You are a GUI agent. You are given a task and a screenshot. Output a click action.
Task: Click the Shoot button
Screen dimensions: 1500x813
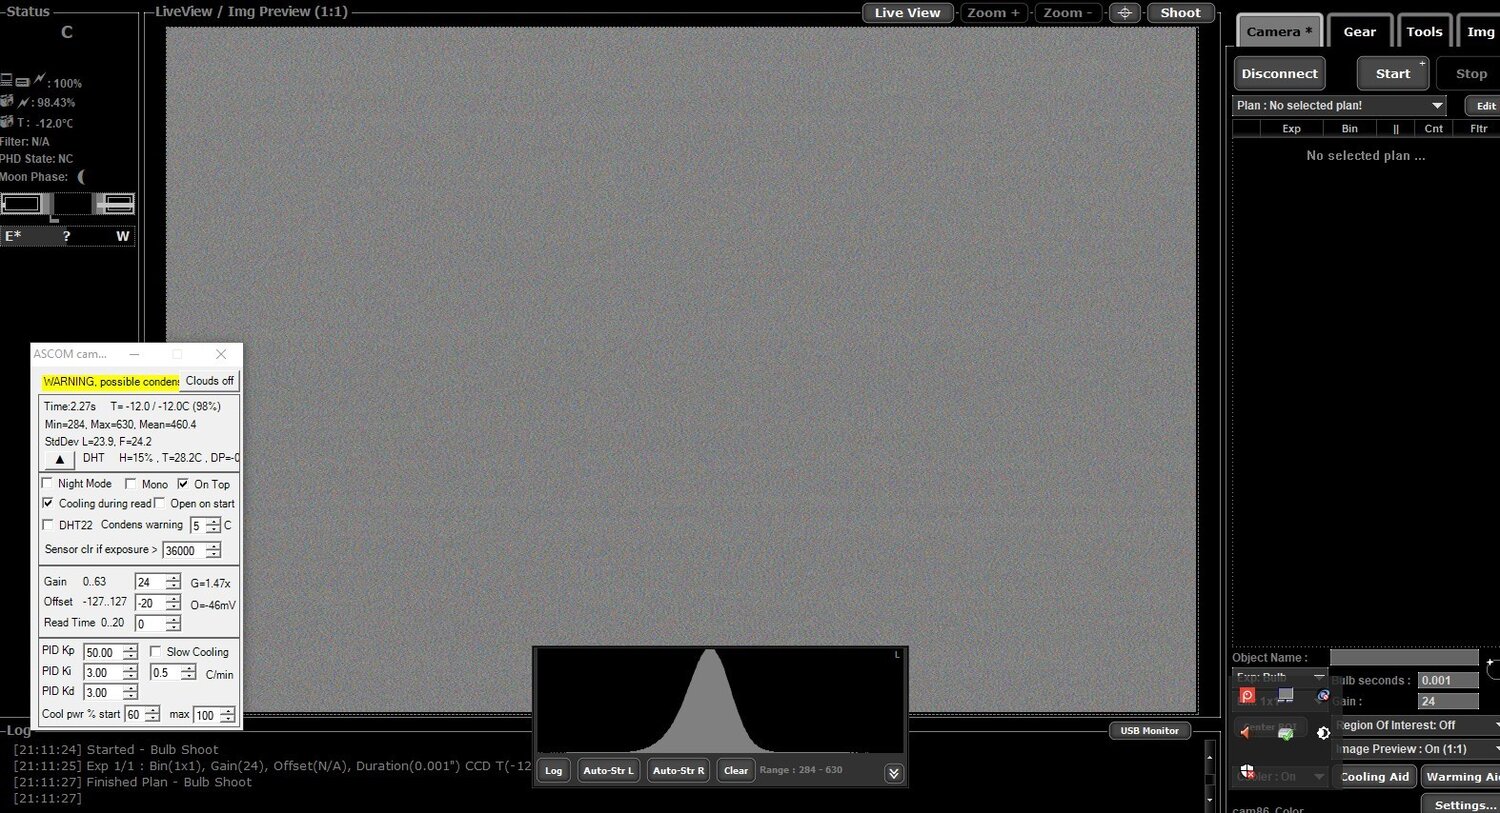tap(1180, 13)
